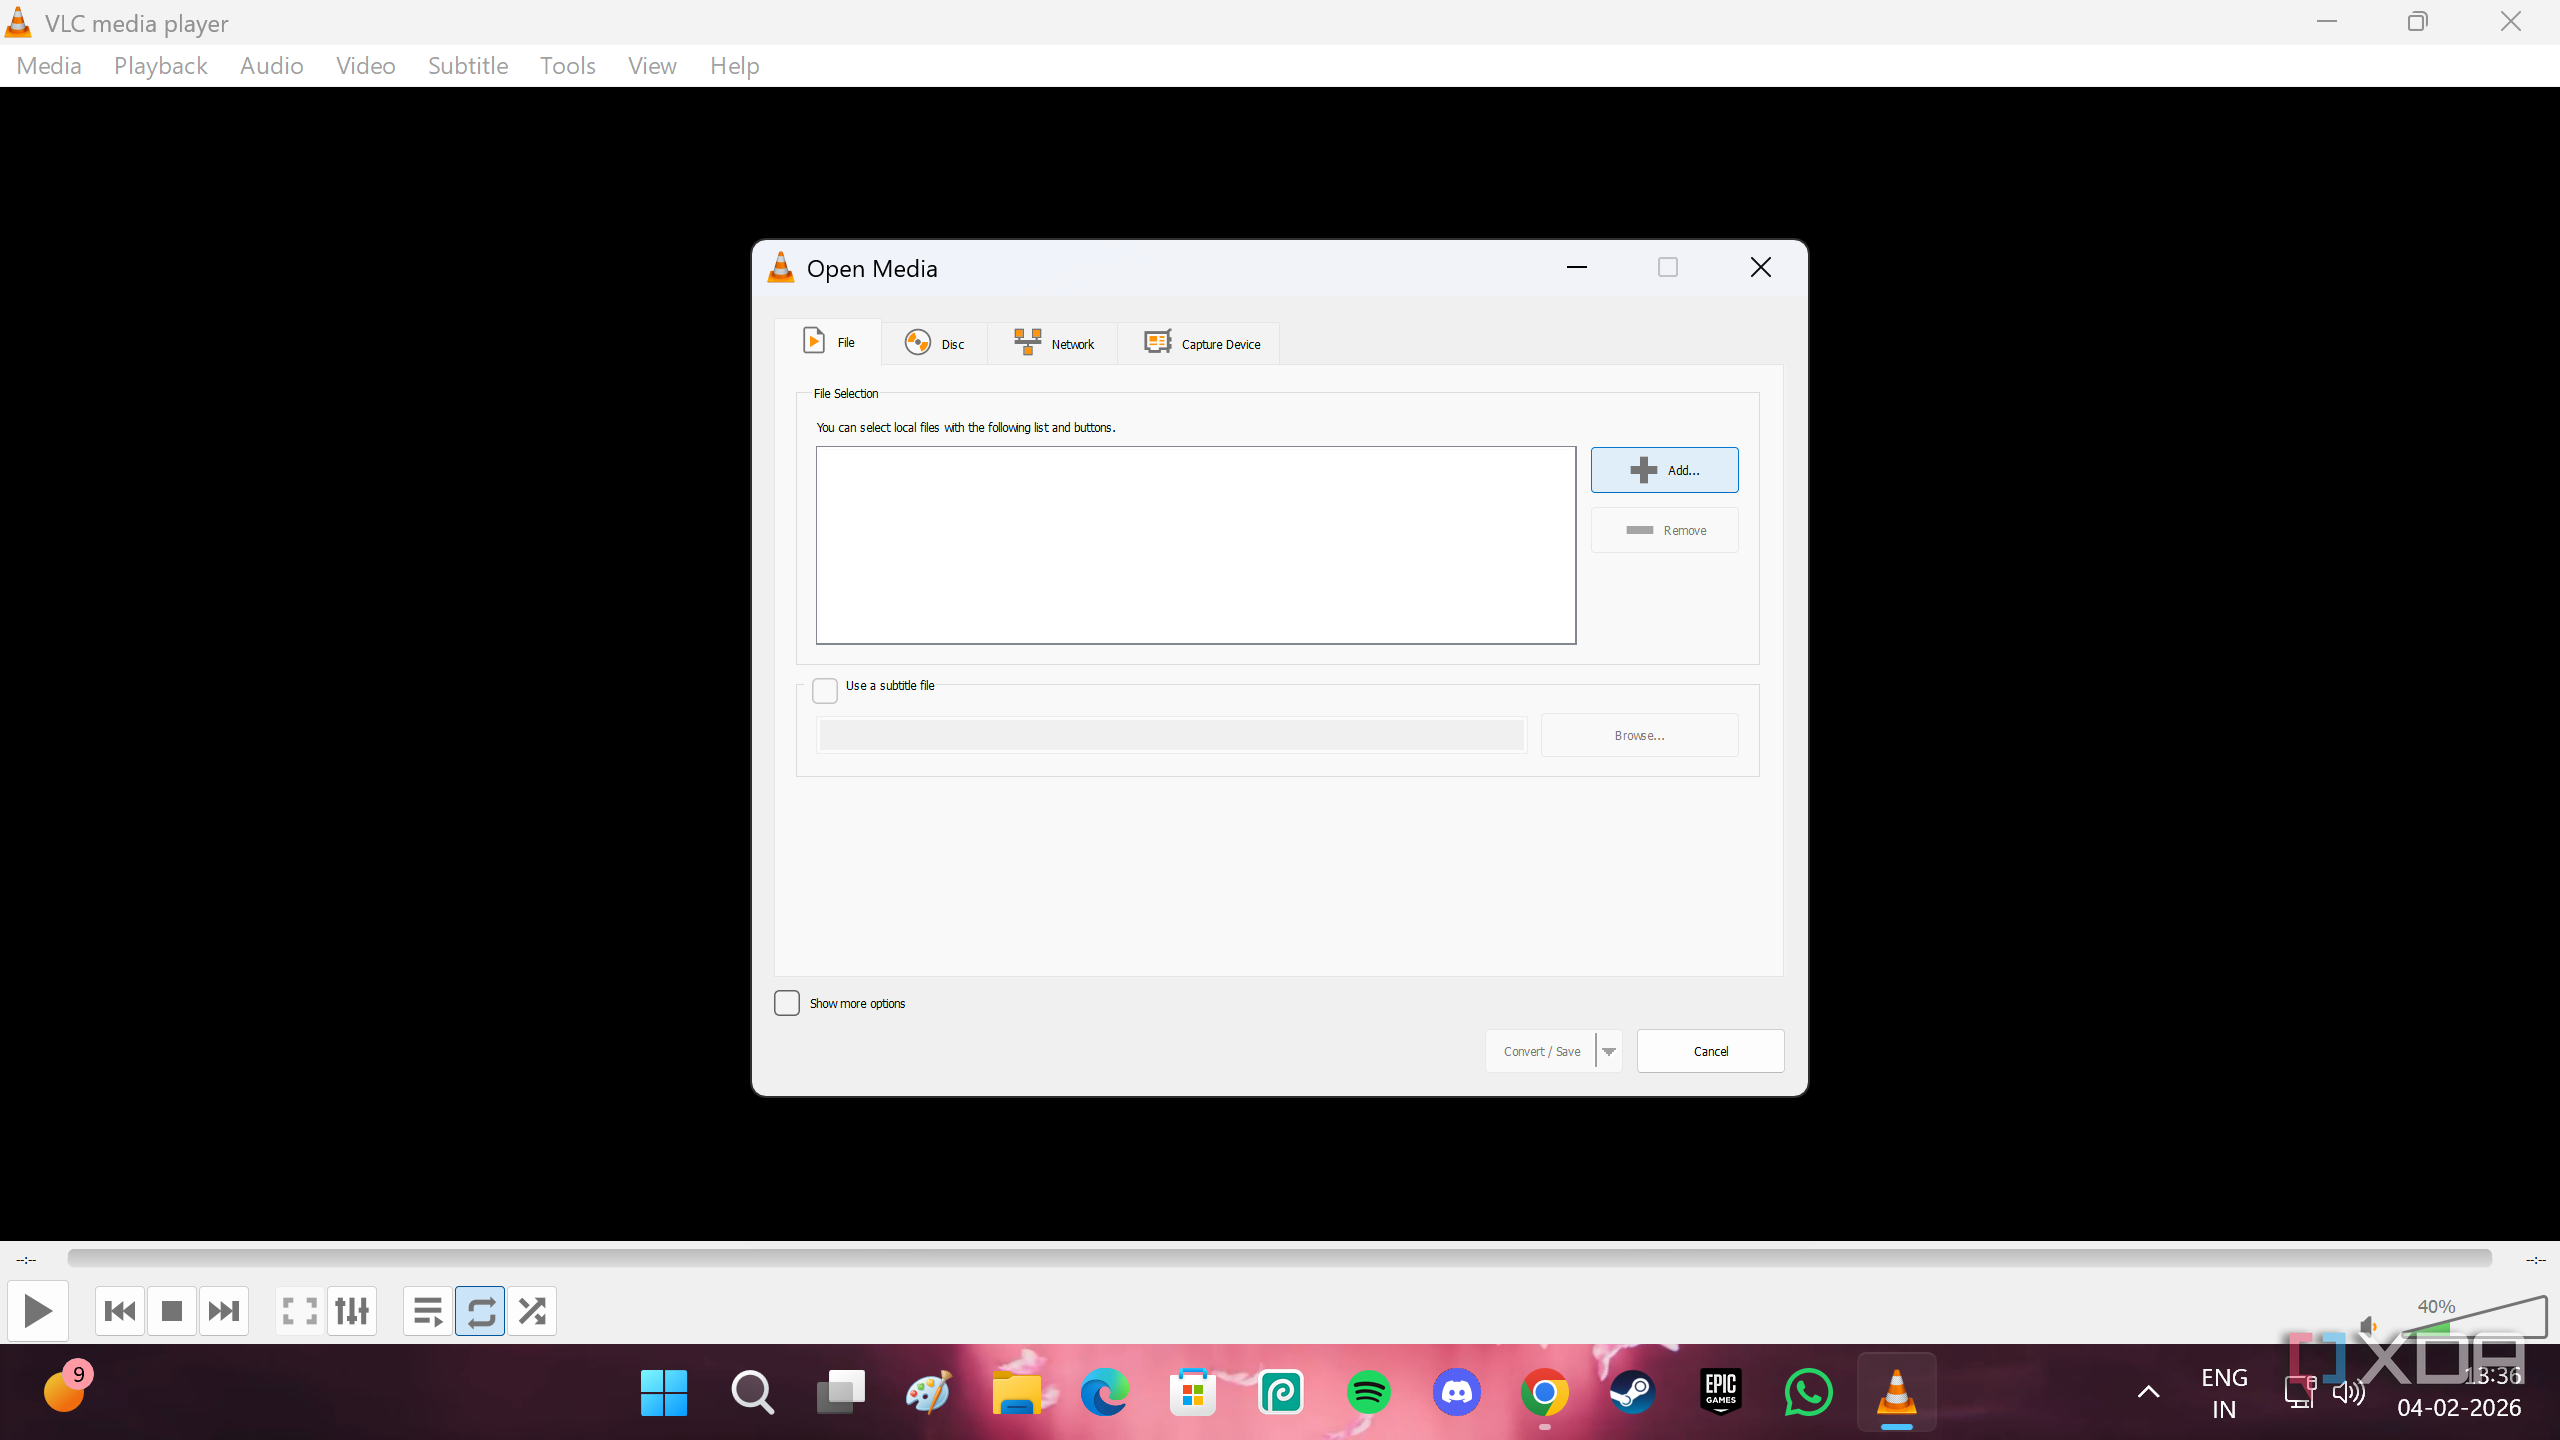The height and width of the screenshot is (1440, 2560).
Task: Close the Open Media dialog
Action: [x=1761, y=267]
